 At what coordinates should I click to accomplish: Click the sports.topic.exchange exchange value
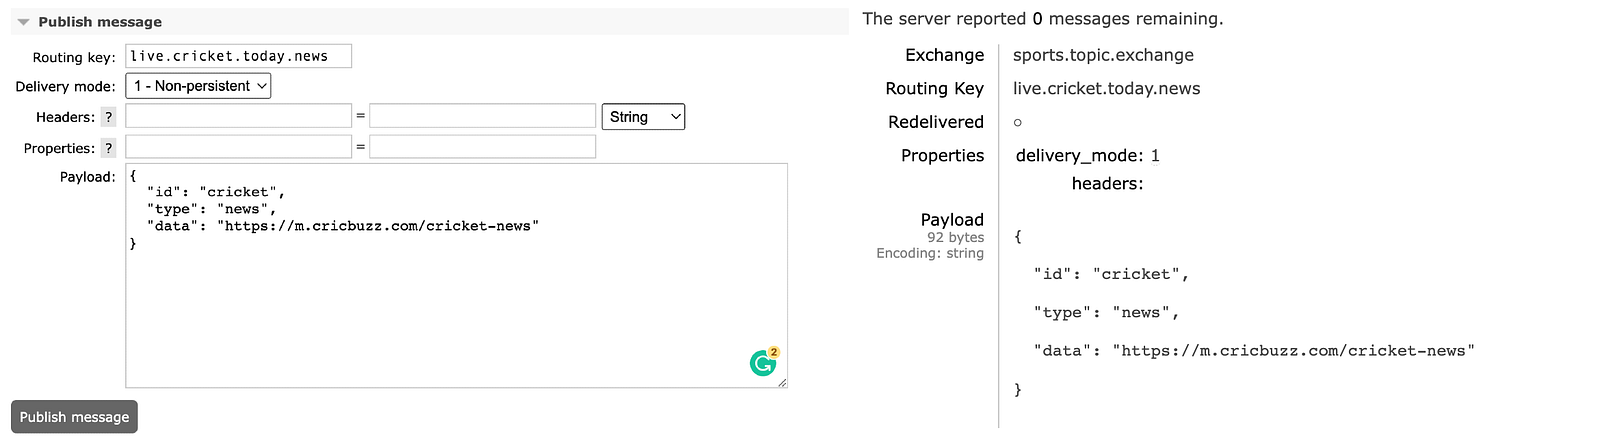[1103, 55]
